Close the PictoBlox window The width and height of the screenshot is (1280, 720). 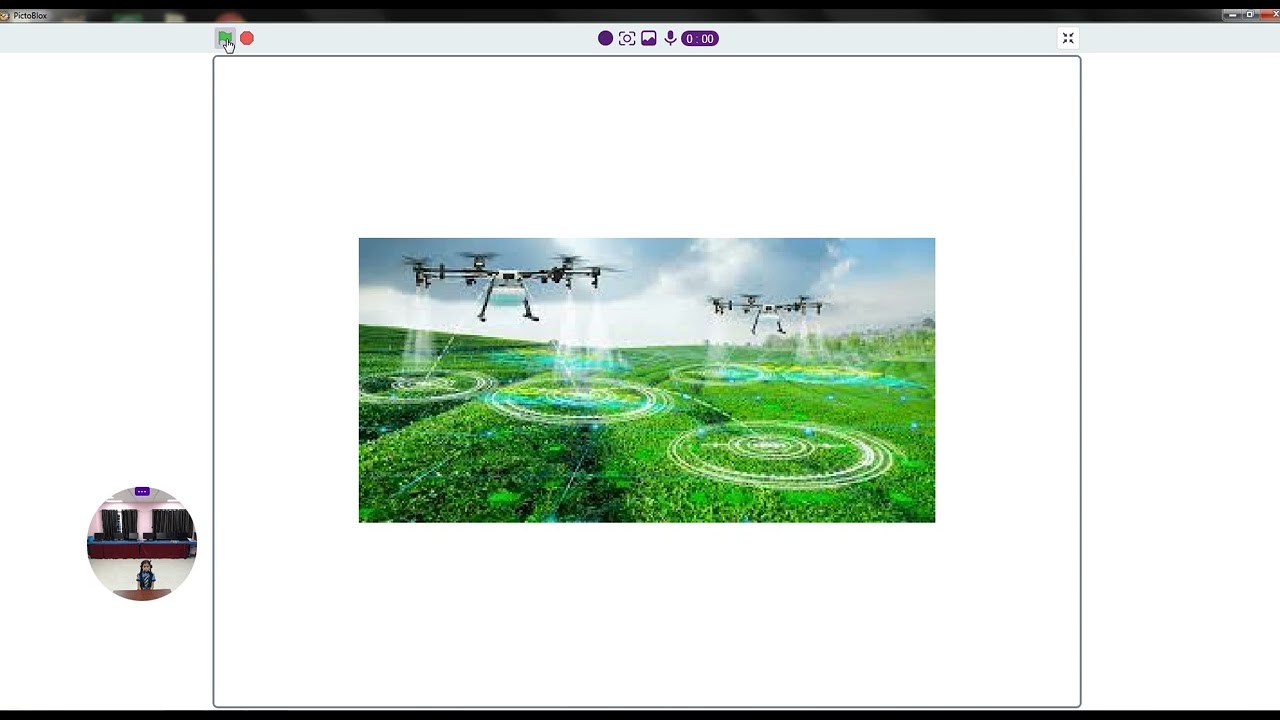coord(1268,15)
